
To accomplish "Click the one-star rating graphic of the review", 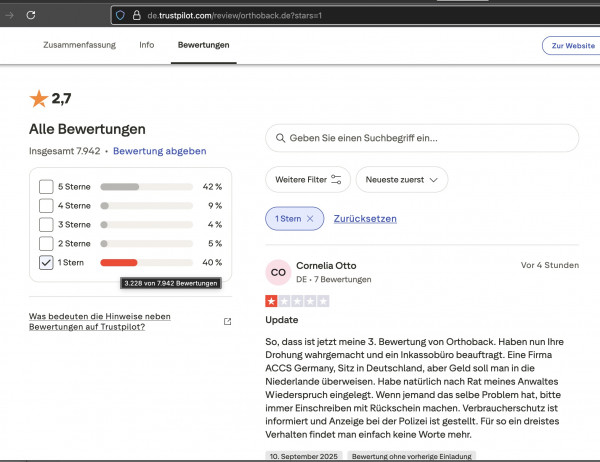I will pyautogui.click(x=297, y=301).
